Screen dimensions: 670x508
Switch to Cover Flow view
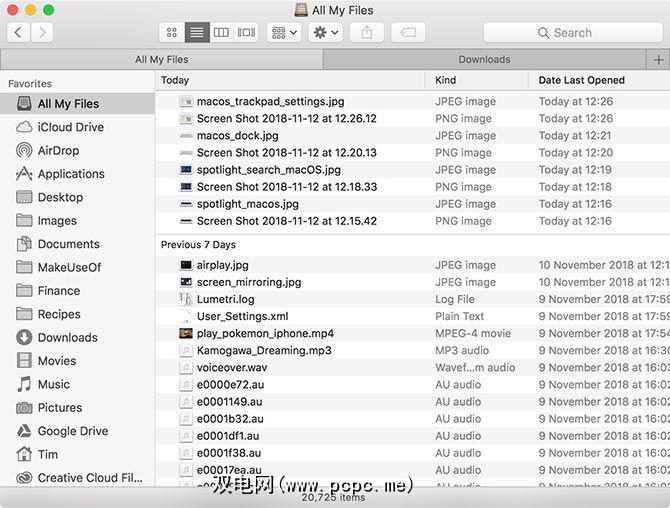point(246,33)
